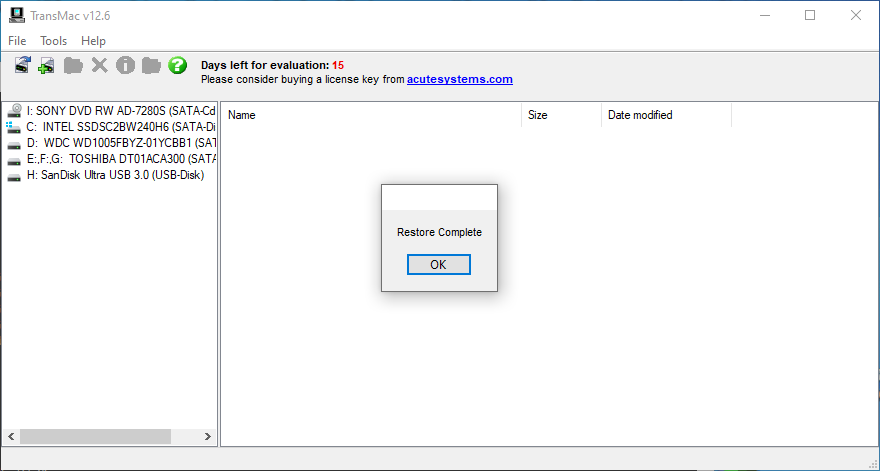Click the gray X delete toolbar icon

(99, 66)
